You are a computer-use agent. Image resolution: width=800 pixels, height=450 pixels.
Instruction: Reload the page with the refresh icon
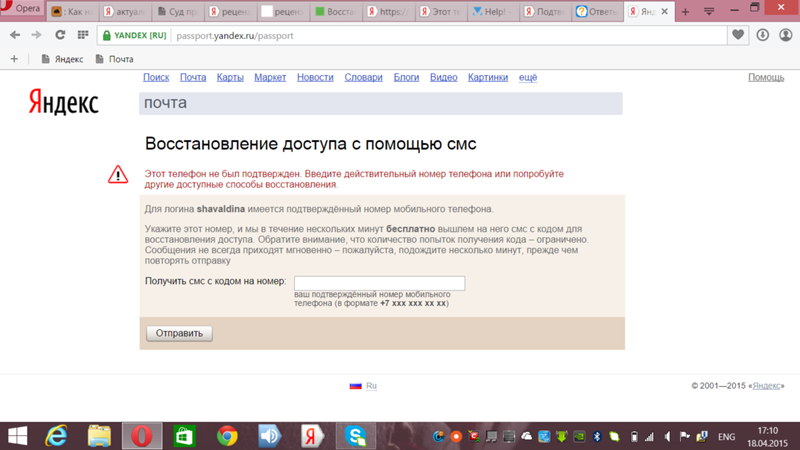pyautogui.click(x=60, y=35)
